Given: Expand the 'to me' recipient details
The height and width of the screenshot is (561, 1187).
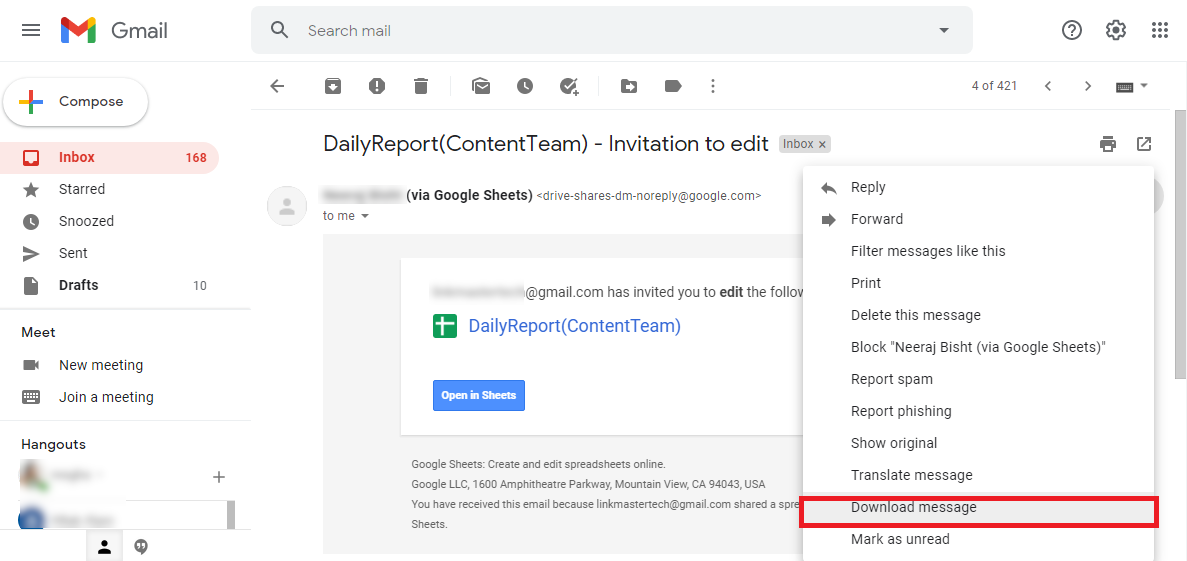Looking at the screenshot, I should pyautogui.click(x=365, y=217).
